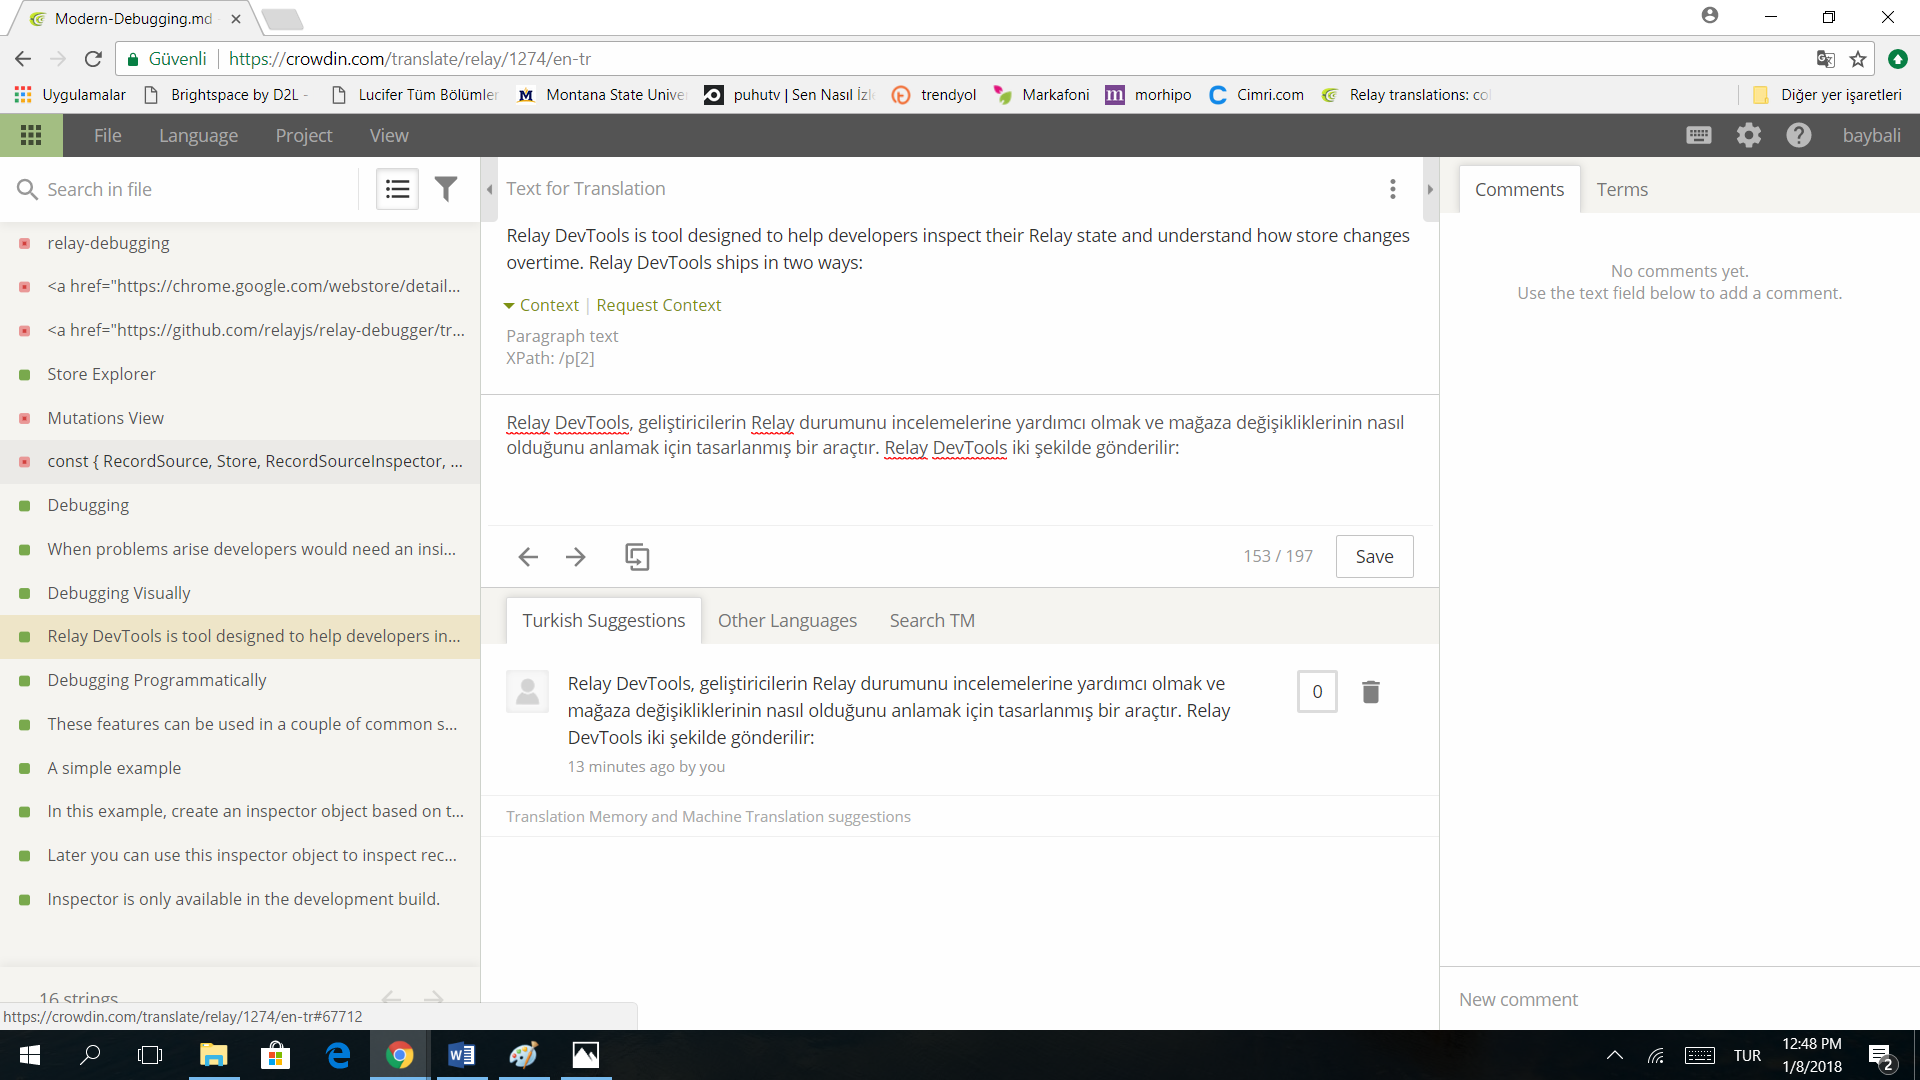Switch to the Terms tab

[1622, 189]
